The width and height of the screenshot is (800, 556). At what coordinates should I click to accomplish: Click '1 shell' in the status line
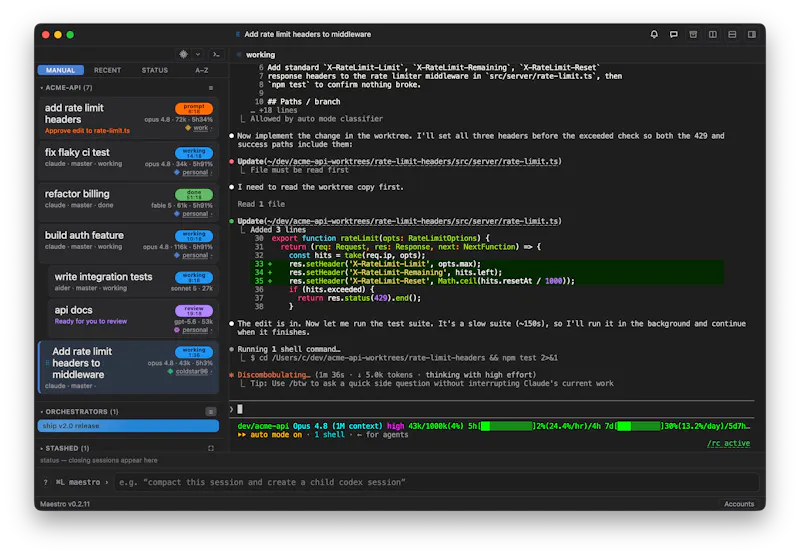click(329, 435)
